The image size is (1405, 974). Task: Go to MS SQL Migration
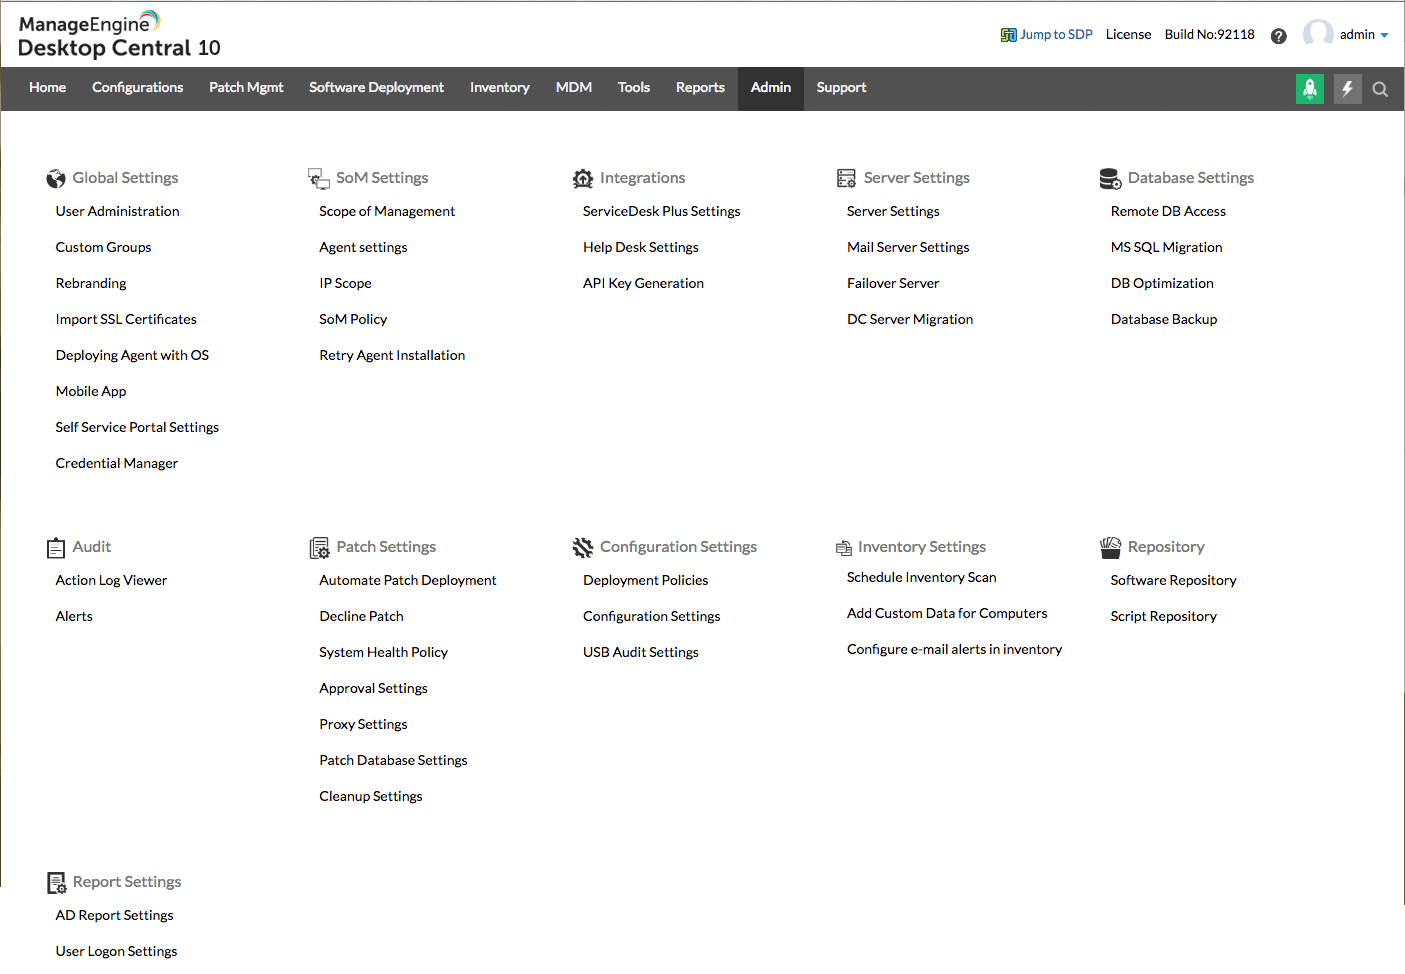point(1166,248)
